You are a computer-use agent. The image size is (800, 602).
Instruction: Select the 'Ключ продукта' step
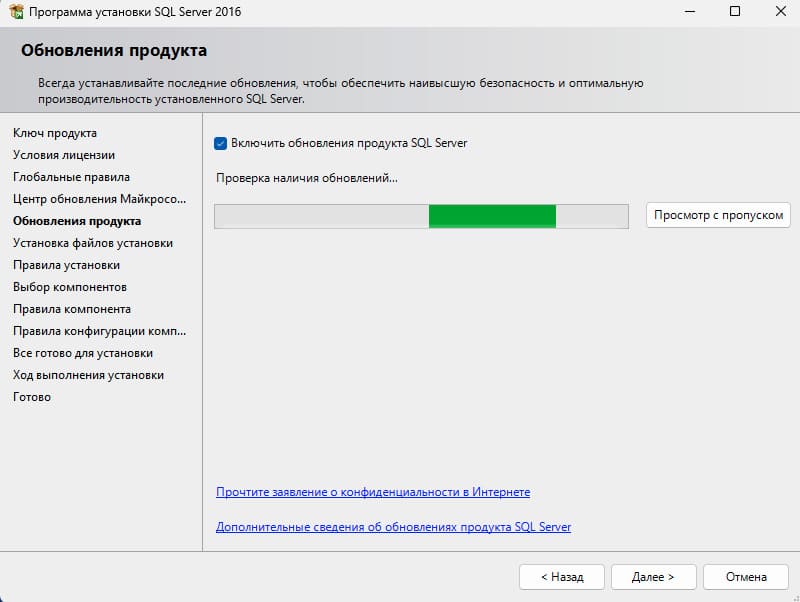[55, 133]
